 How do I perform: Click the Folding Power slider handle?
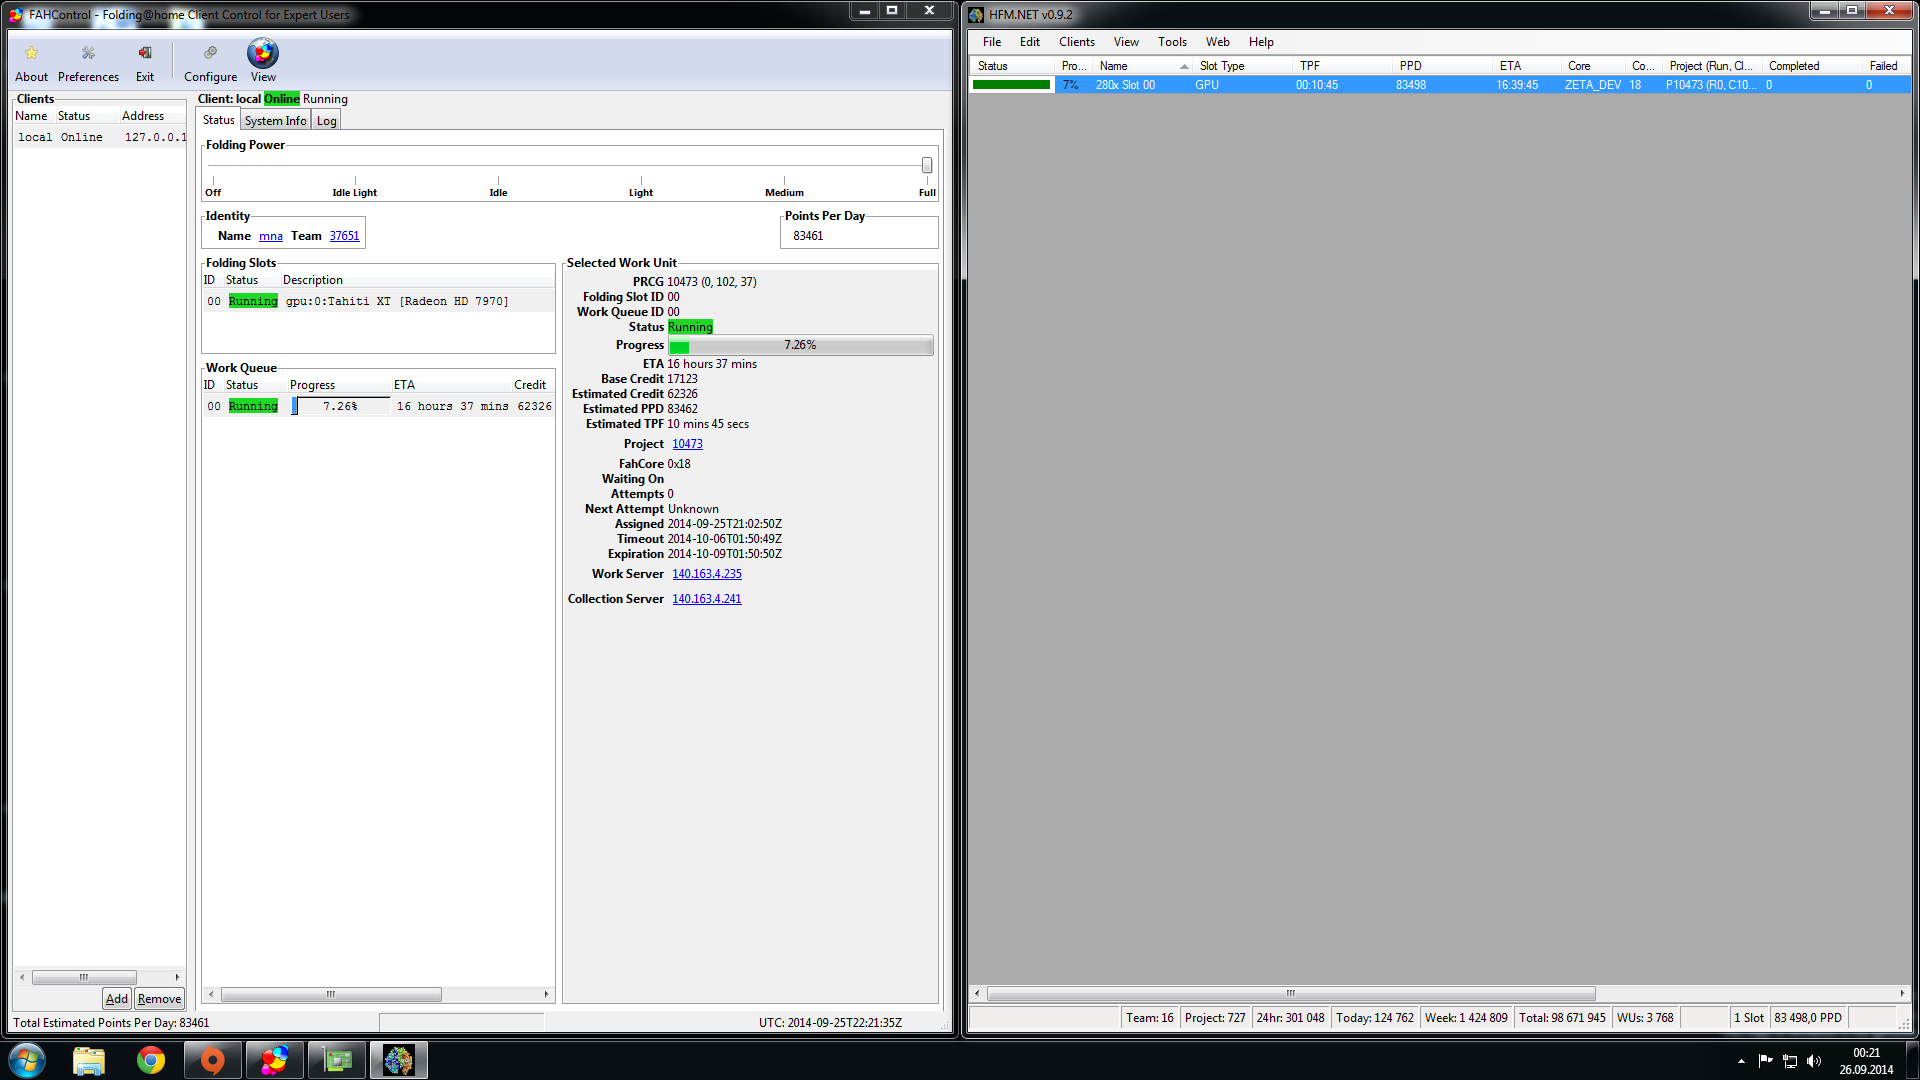[x=927, y=165]
